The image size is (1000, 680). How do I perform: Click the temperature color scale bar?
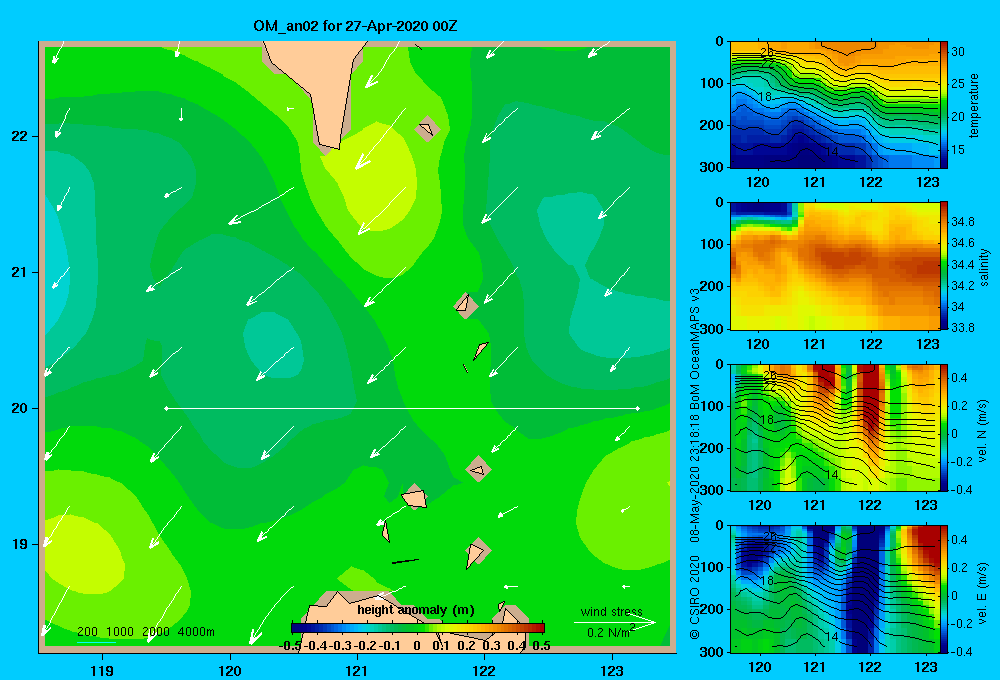944,105
